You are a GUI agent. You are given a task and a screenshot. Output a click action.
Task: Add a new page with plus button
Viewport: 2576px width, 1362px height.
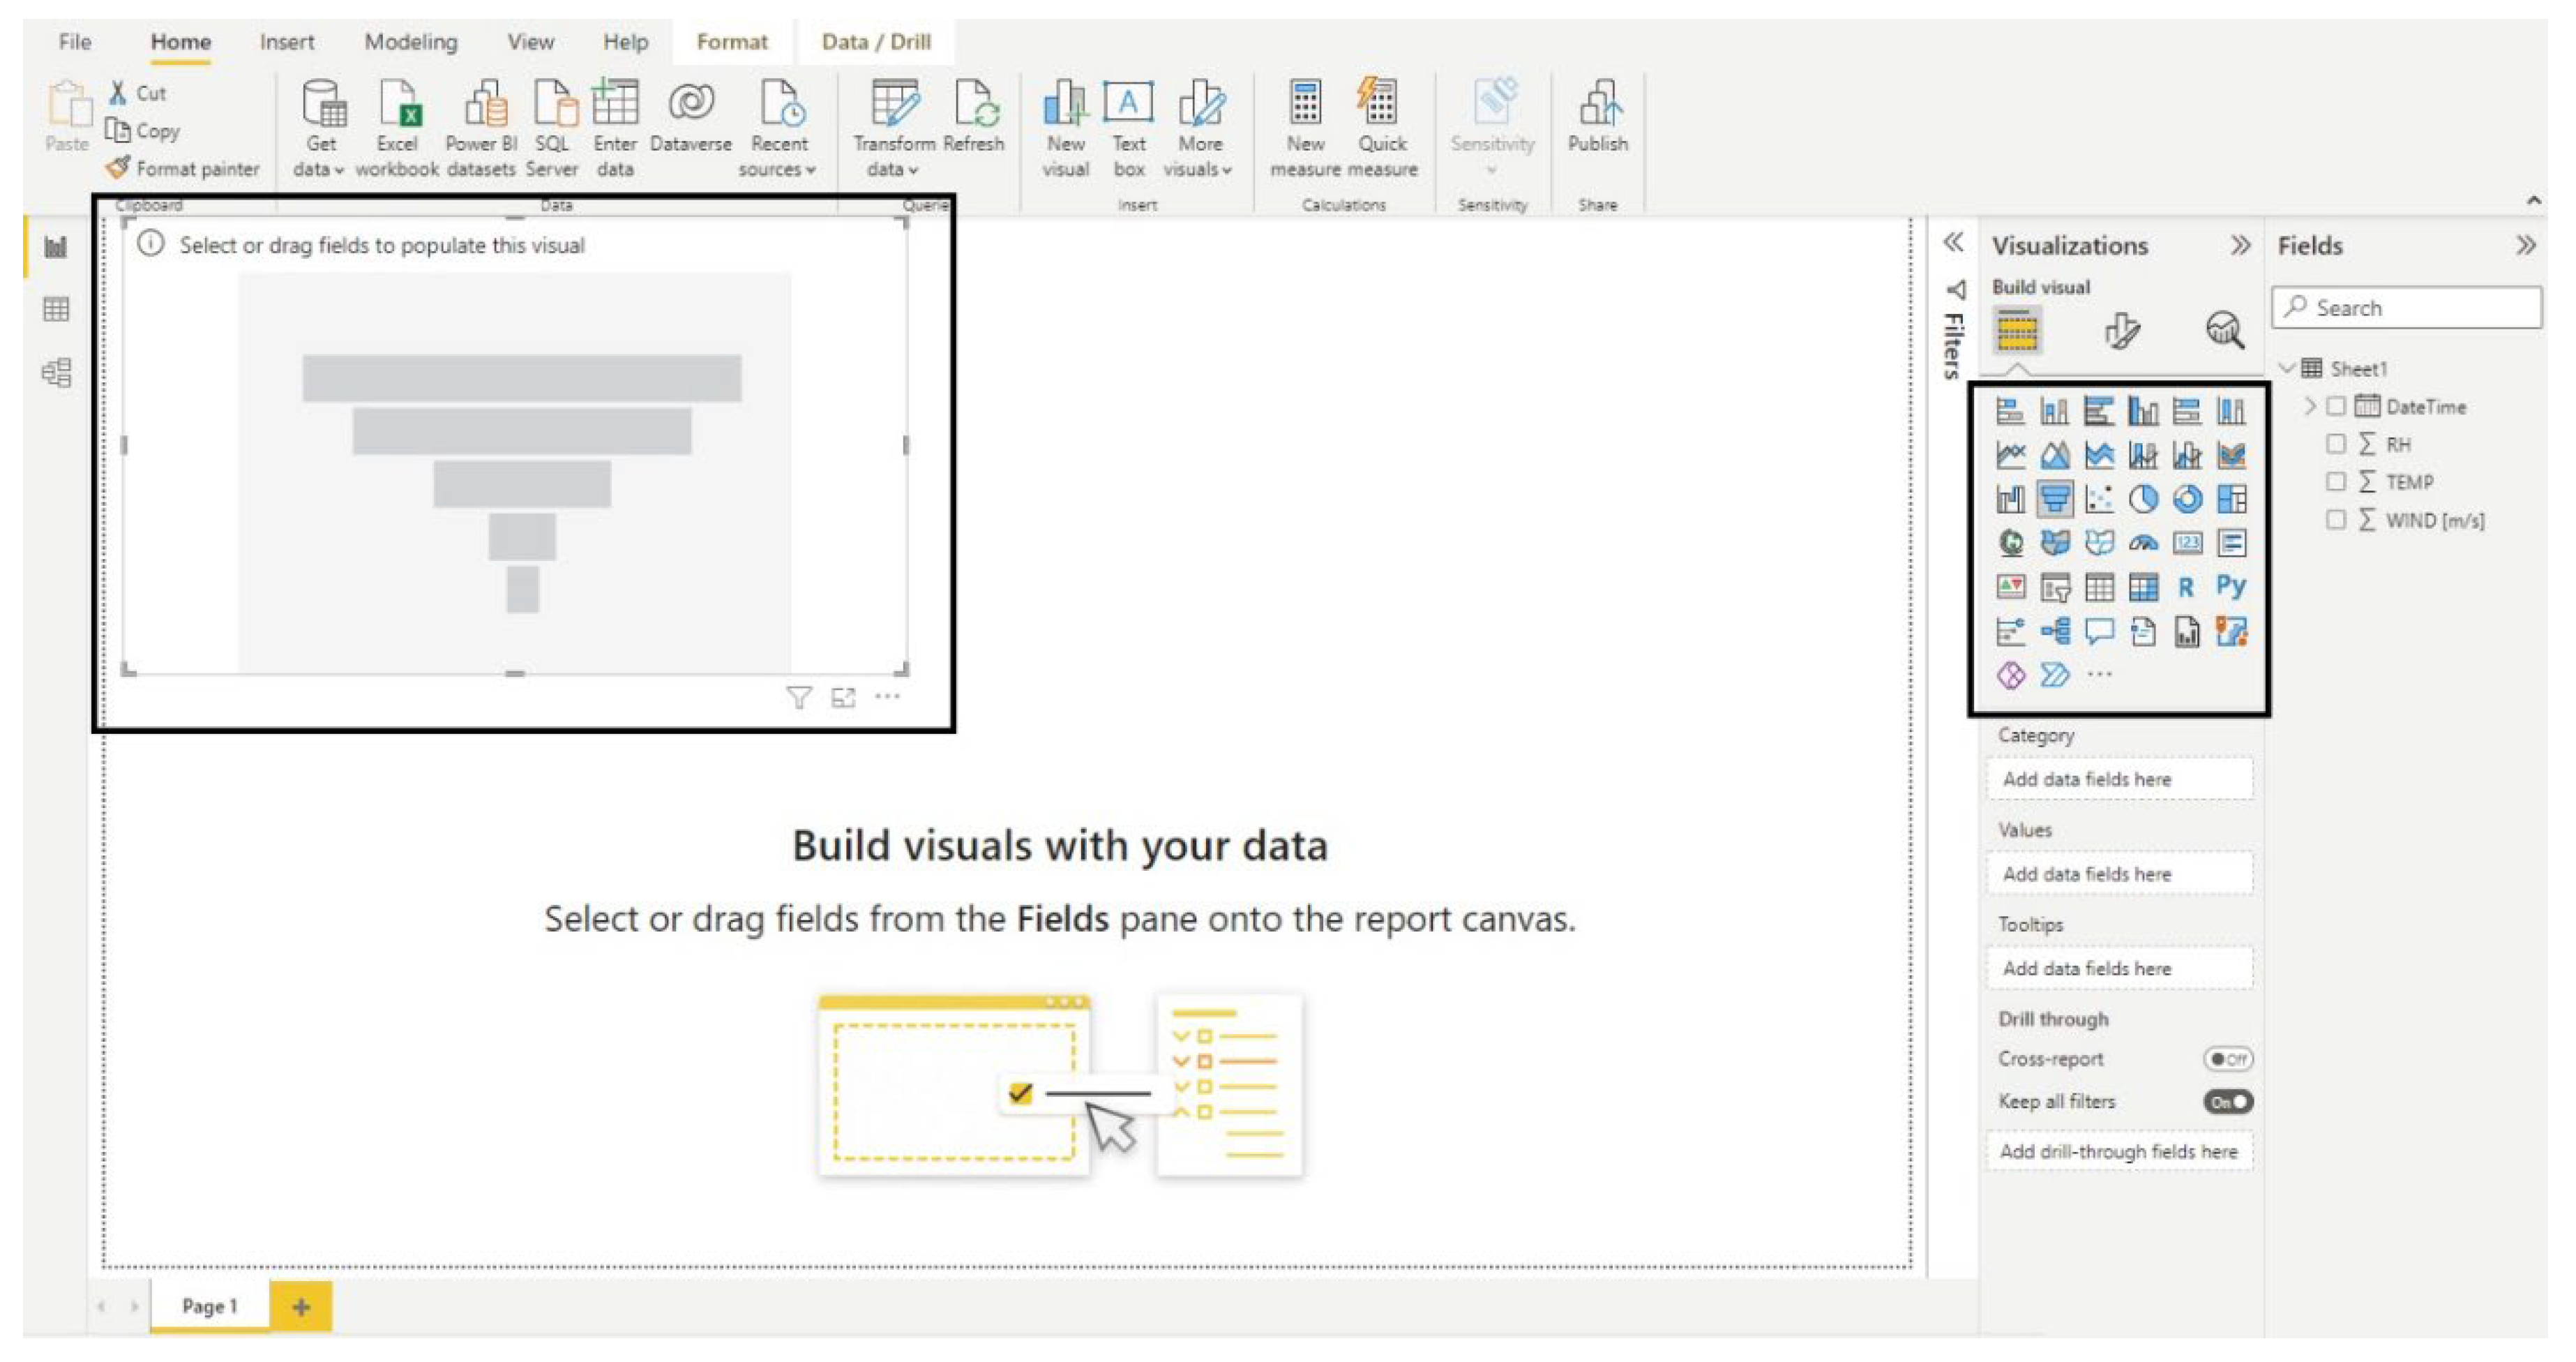301,1307
